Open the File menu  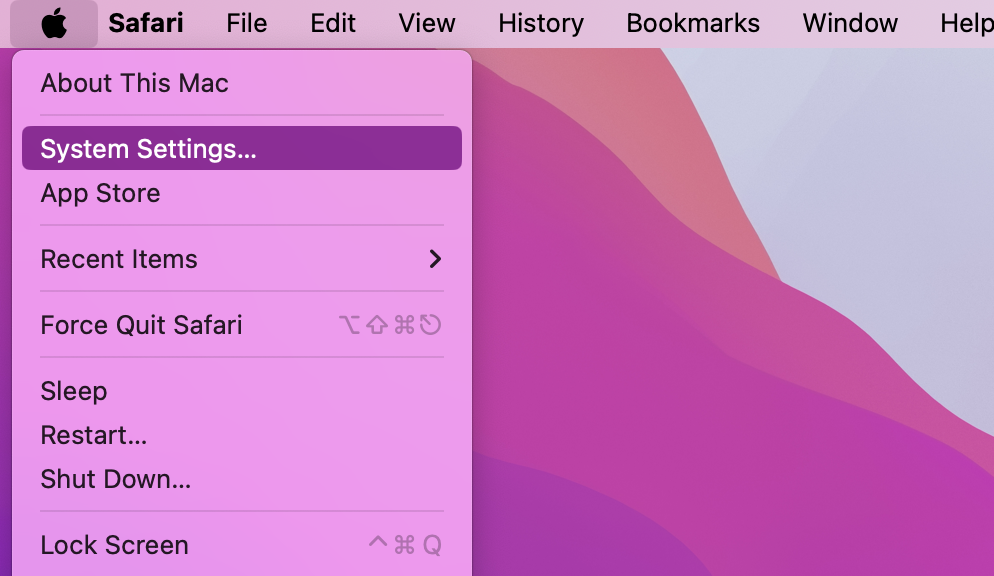247,23
